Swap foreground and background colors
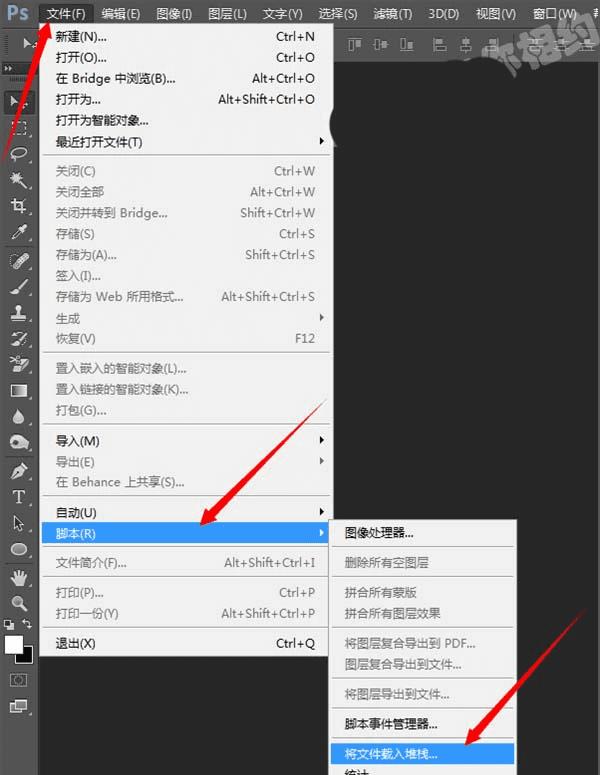The image size is (600, 775). pos(27,624)
